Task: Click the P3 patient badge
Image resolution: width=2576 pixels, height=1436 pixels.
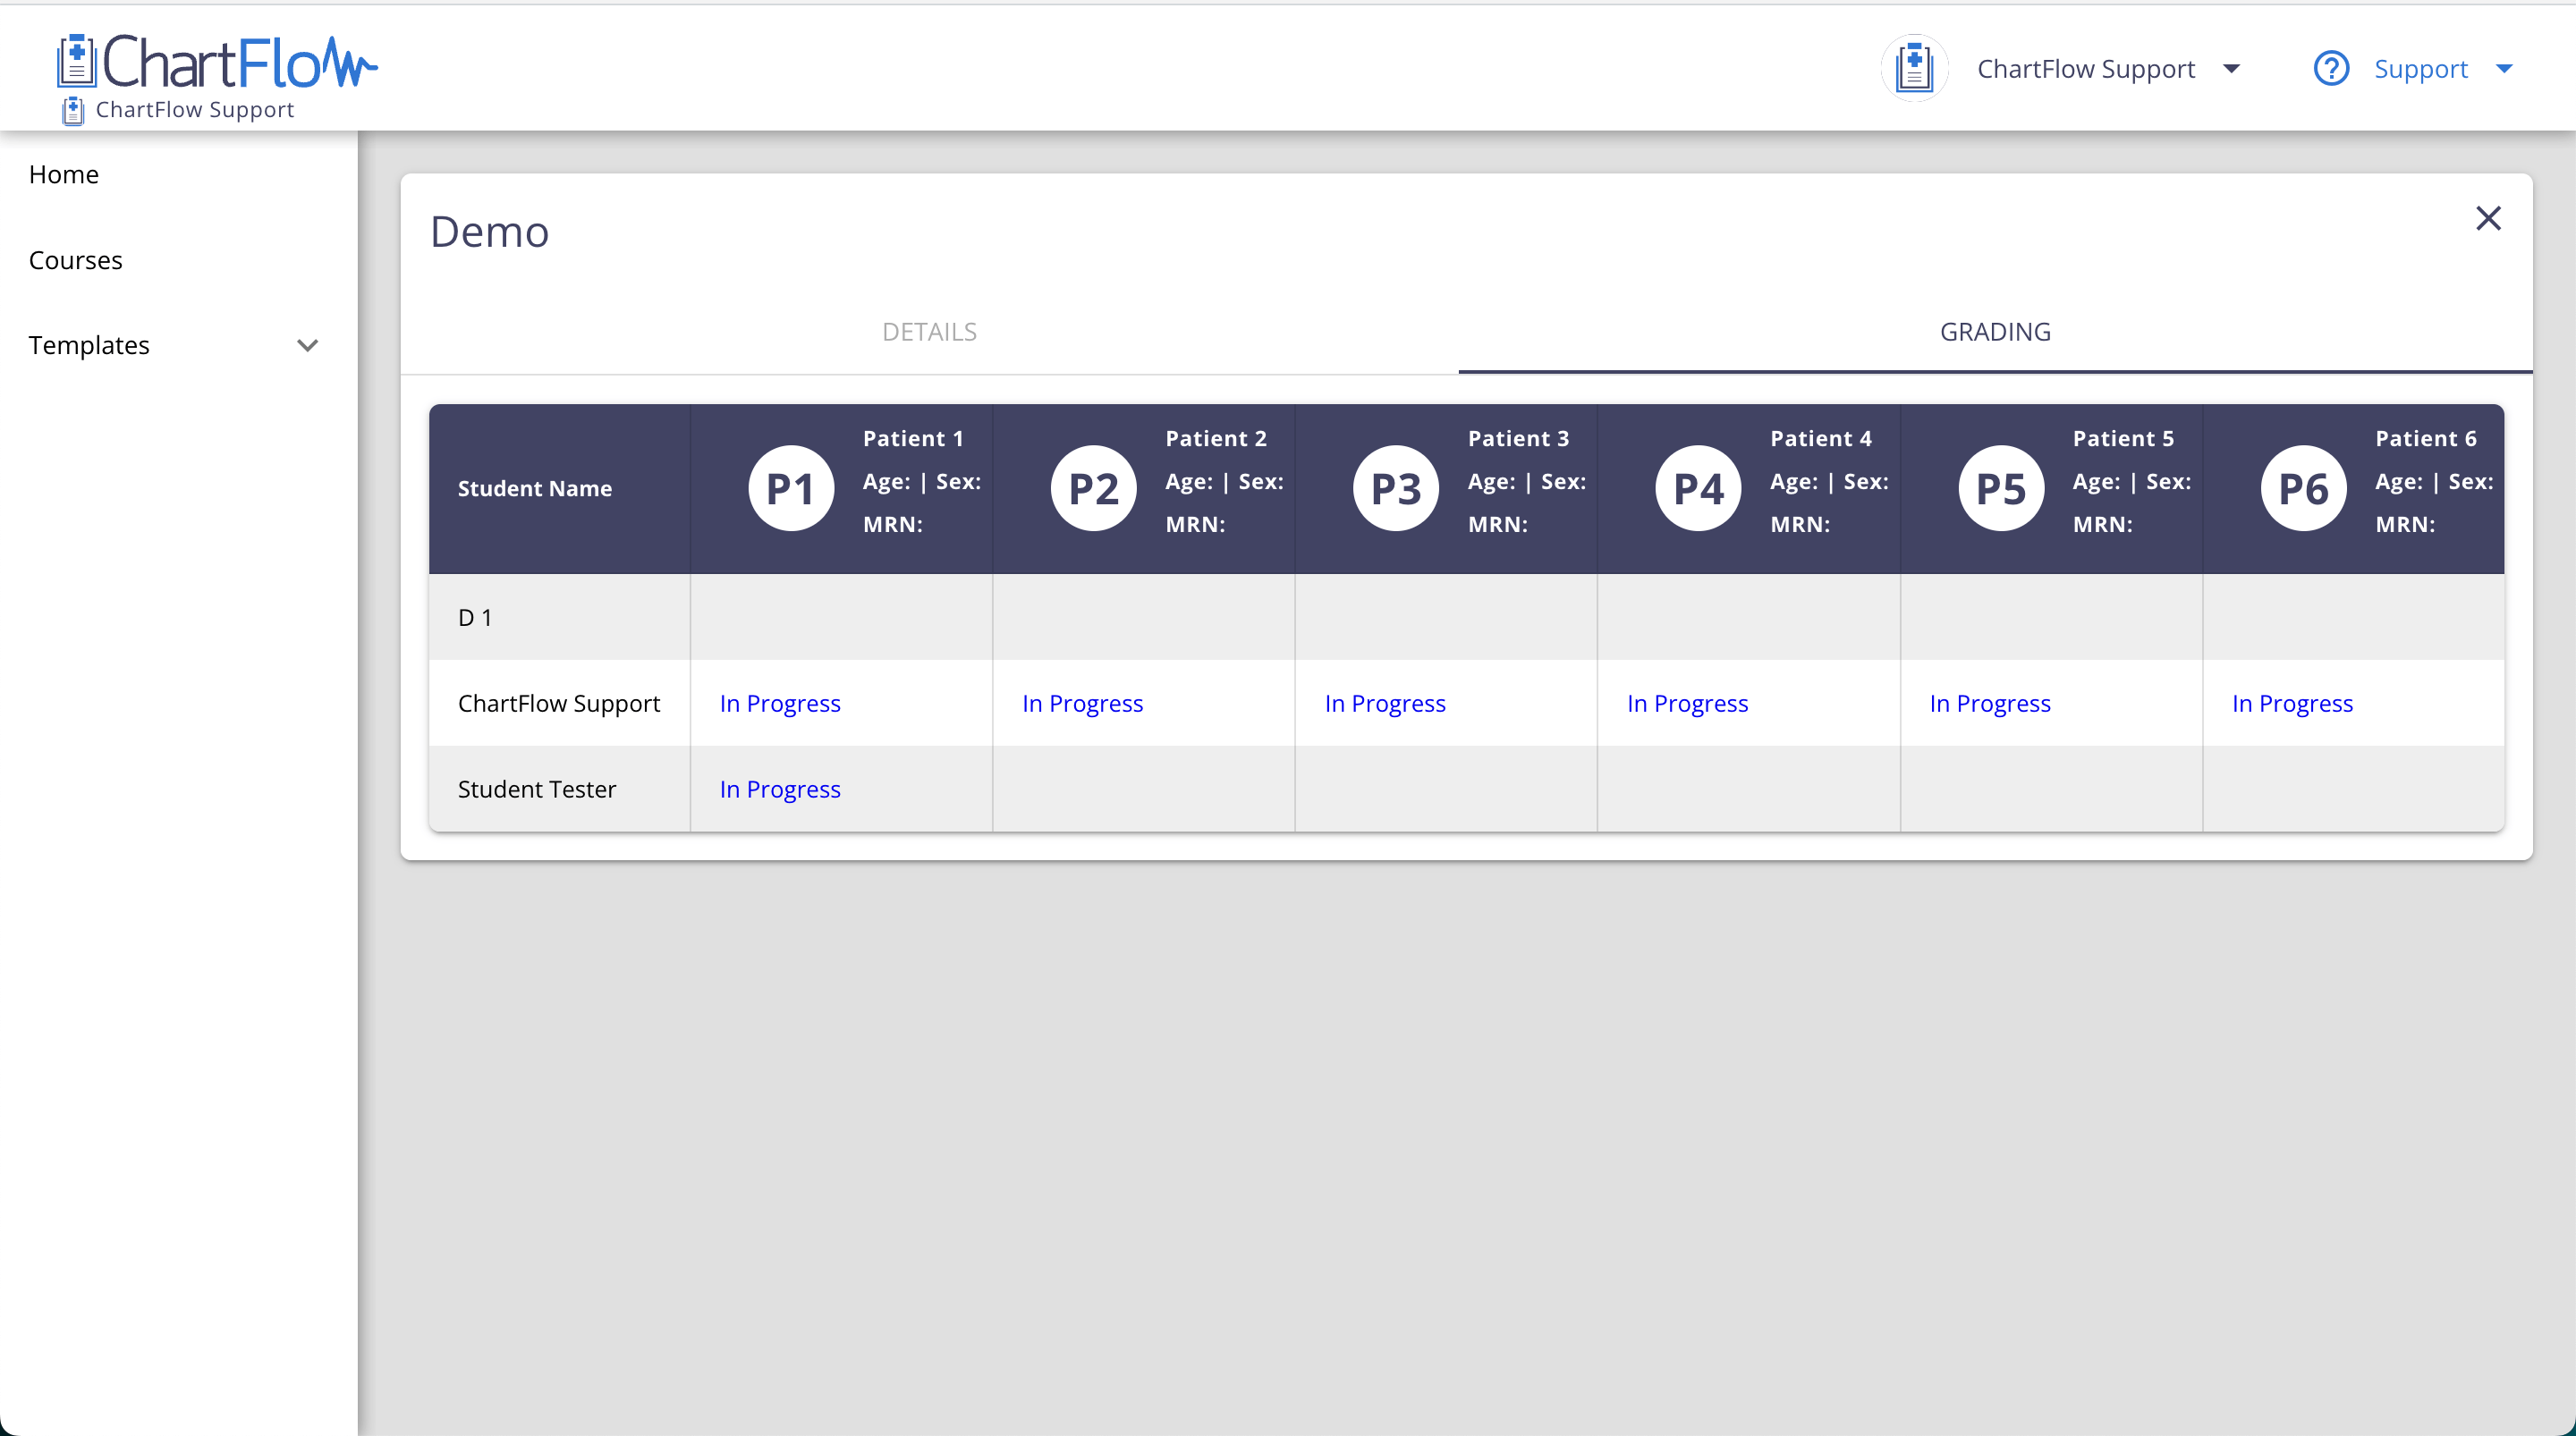Action: [1395, 488]
